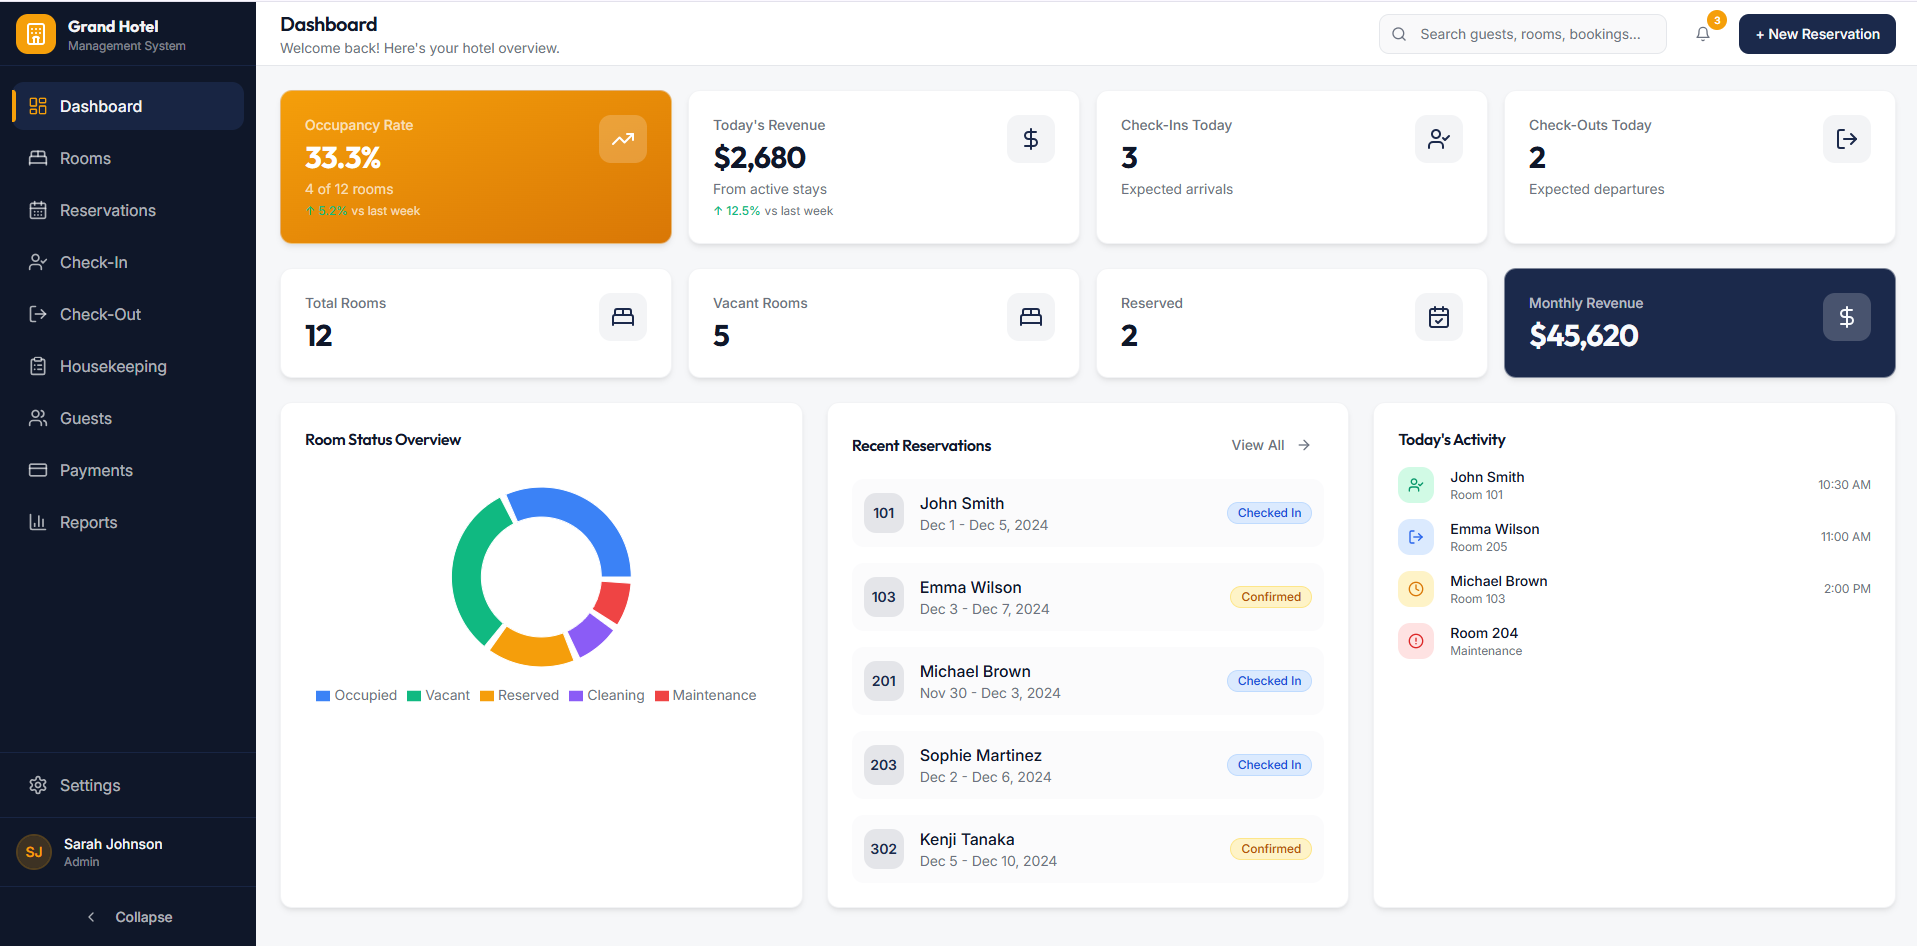Screen dimensions: 1917x946
Task: Toggle the Vacant legend swatch
Action: 414,696
